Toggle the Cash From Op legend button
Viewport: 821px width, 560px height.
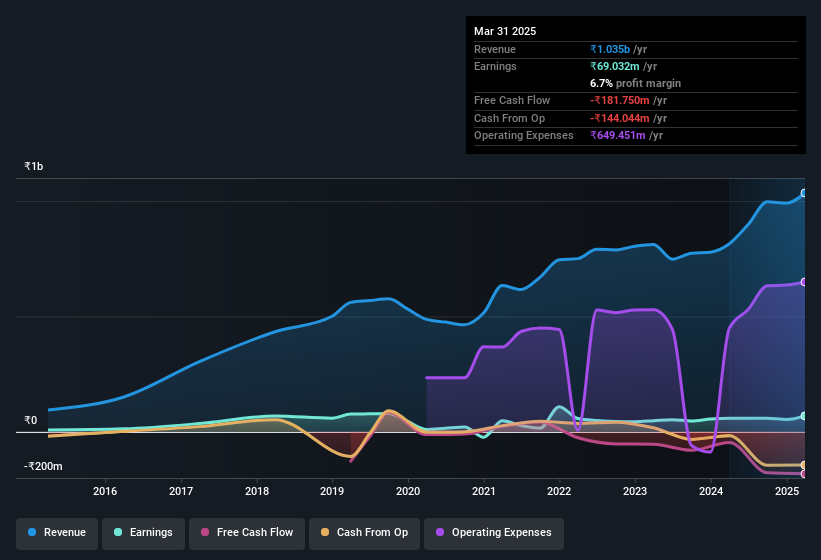tap(364, 533)
